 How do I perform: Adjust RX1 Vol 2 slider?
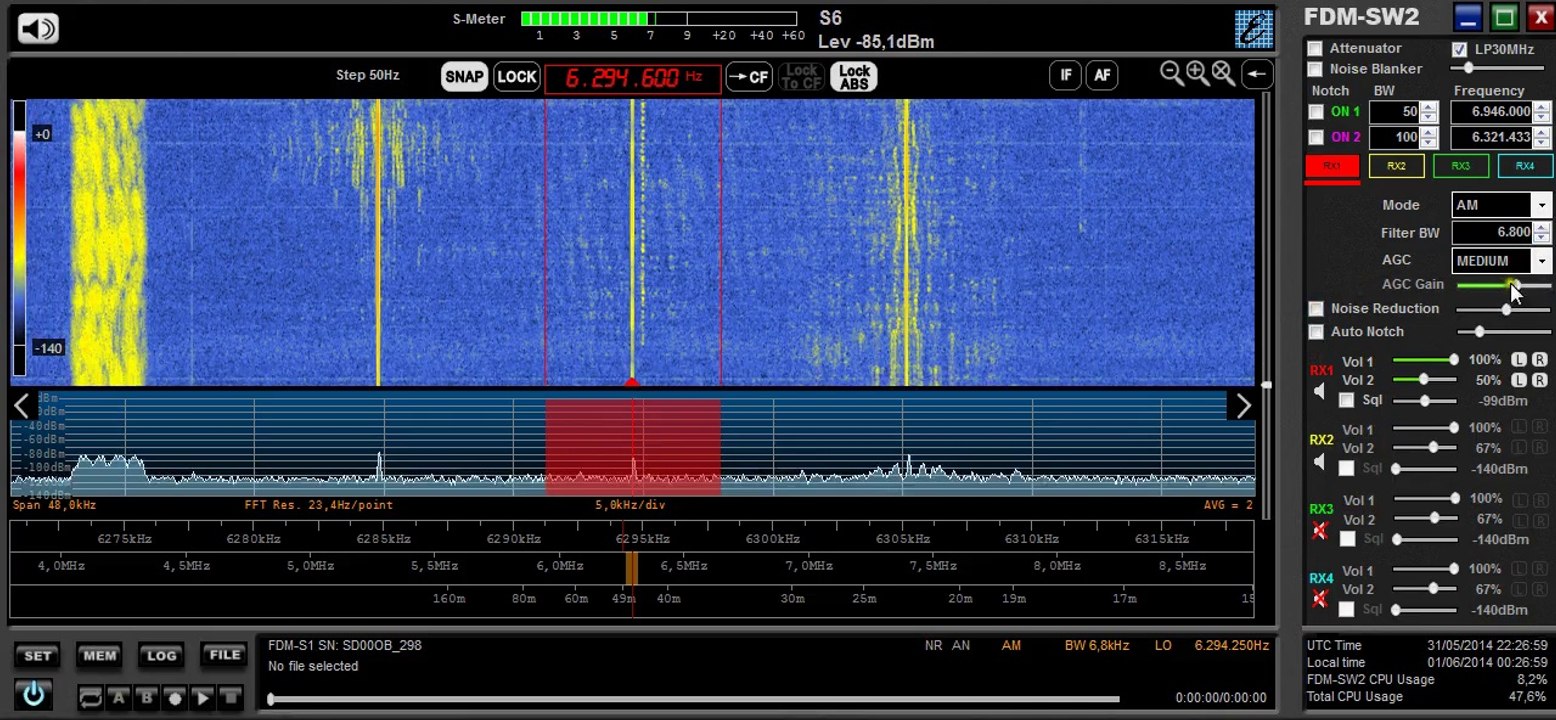coord(1425,380)
